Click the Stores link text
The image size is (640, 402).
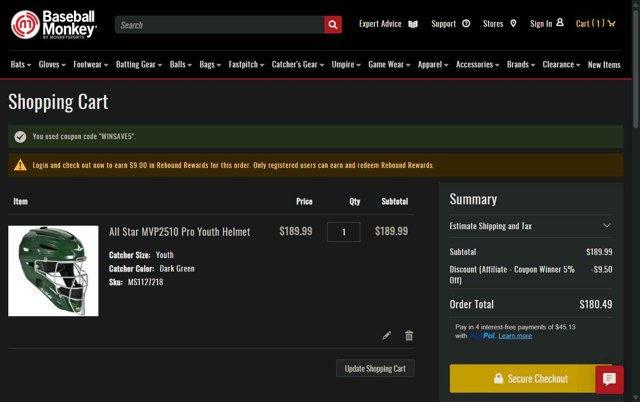[493, 24]
